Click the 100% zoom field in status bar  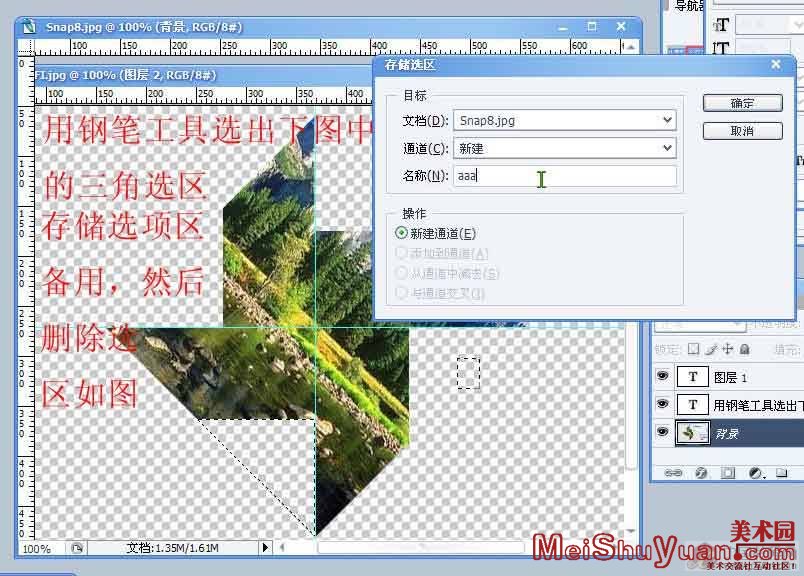37,549
